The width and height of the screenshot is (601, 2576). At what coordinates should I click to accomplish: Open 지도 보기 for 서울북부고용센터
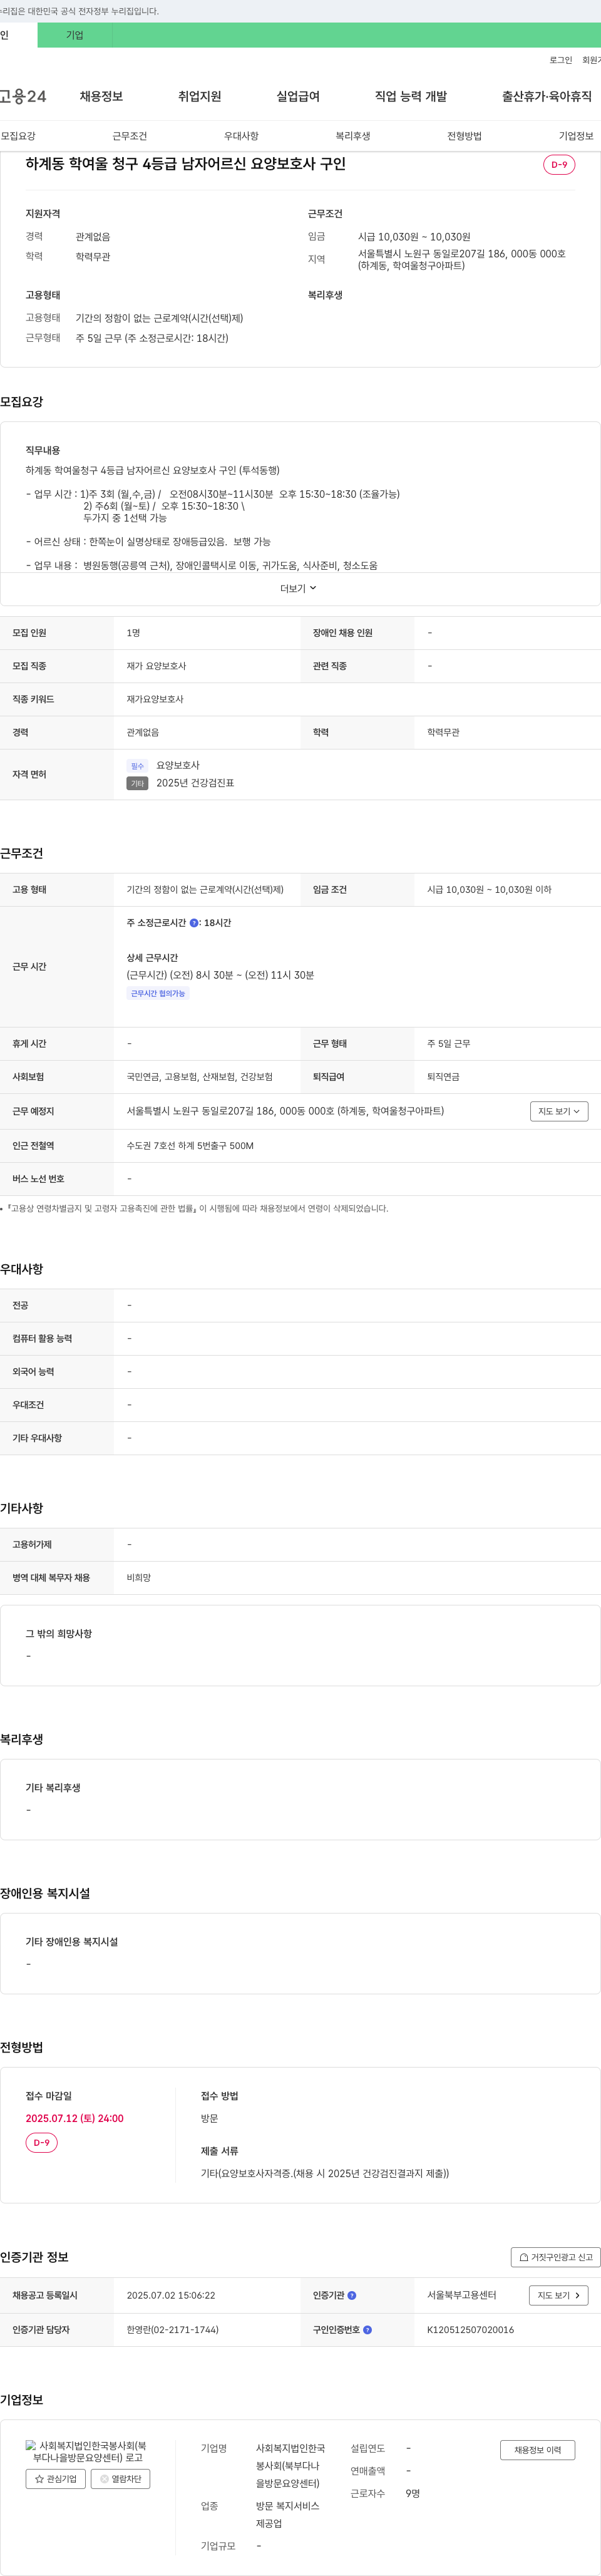pos(558,2295)
